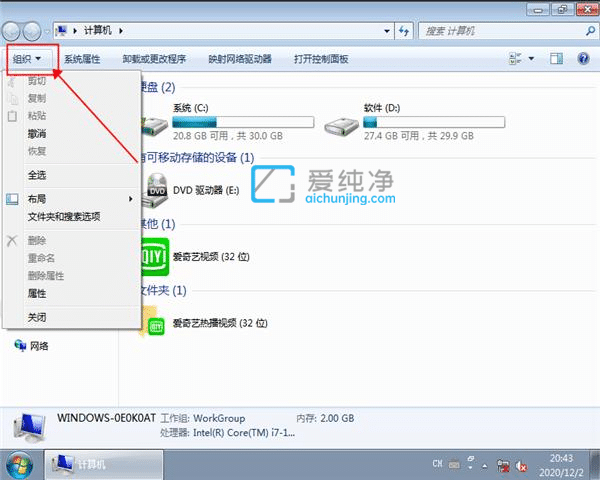
Task: Click the 计算机 taskbar button
Action: coord(104,465)
